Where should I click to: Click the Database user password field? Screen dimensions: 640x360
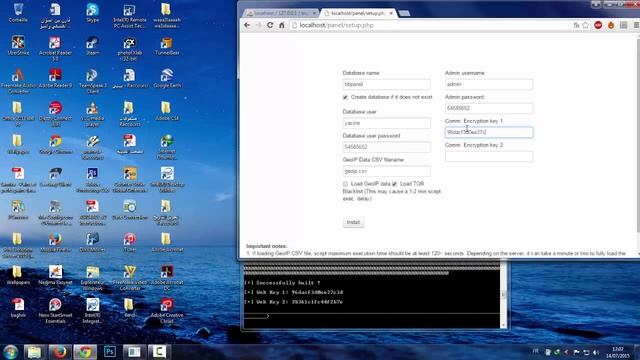(386, 147)
